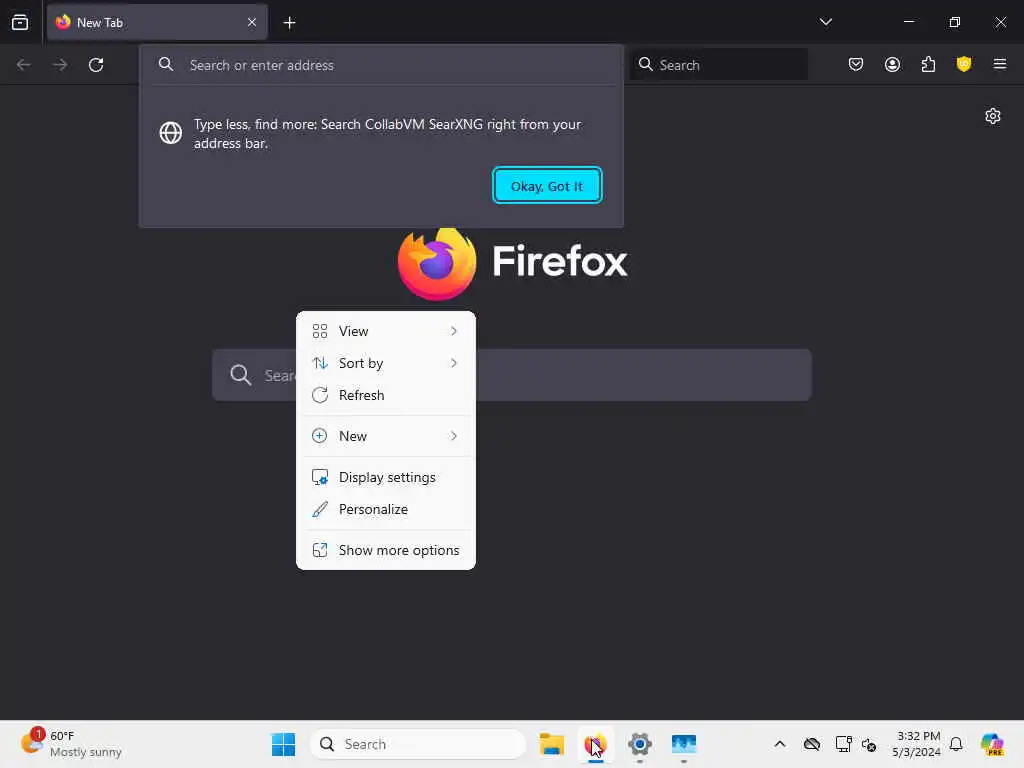The image size is (1024, 768).
Task: Open the Firefox account icon
Action: (x=892, y=64)
